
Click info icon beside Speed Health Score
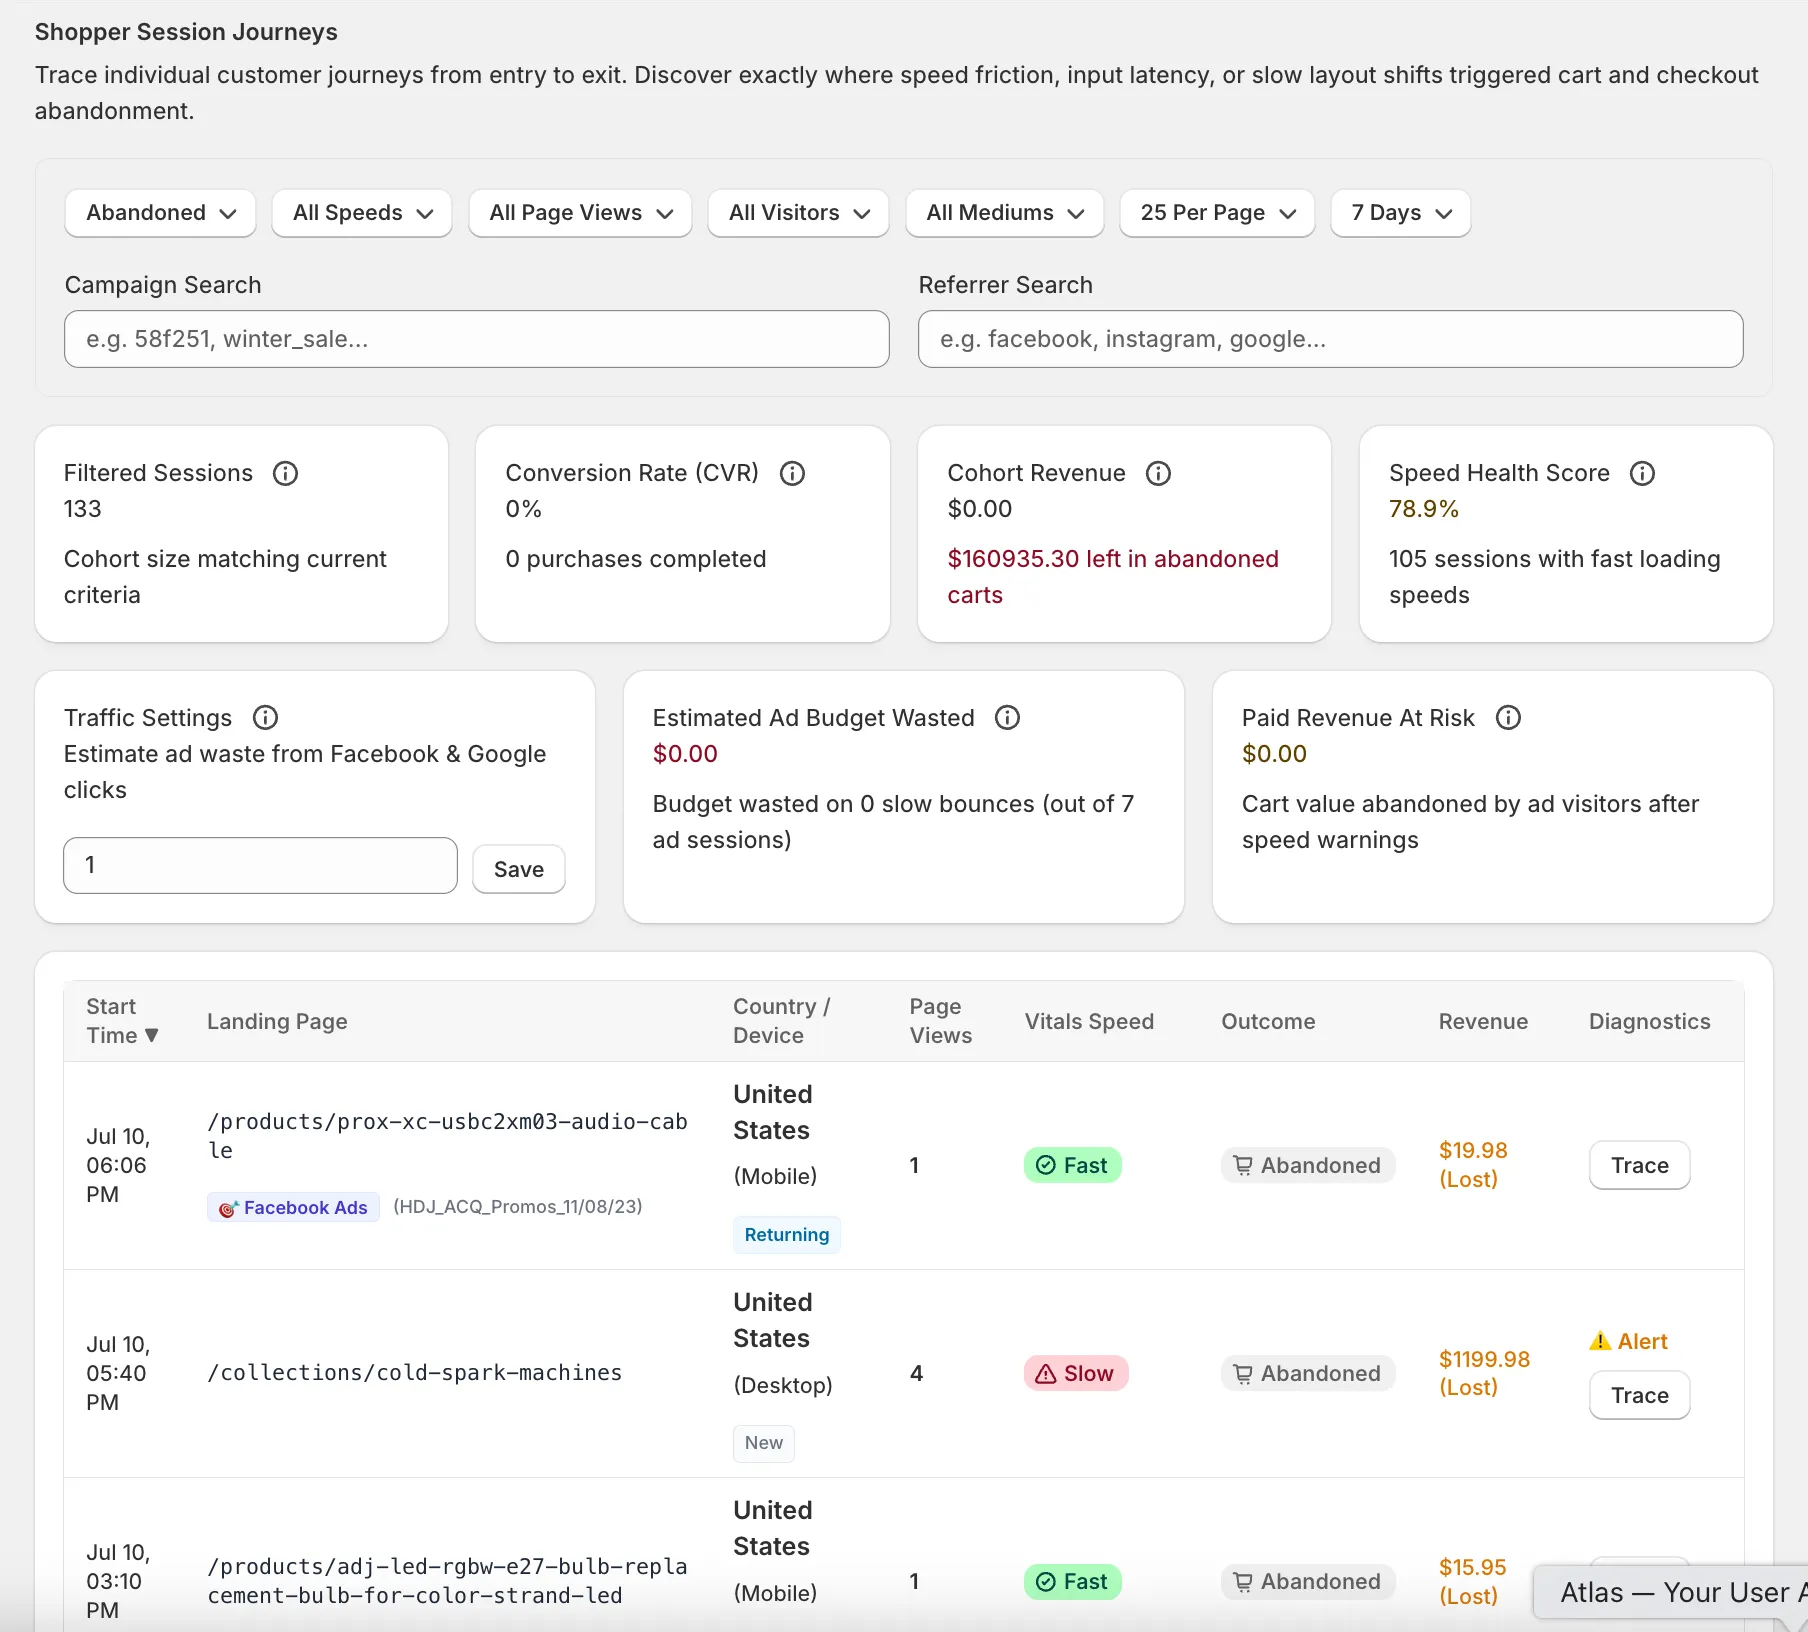[1643, 473]
